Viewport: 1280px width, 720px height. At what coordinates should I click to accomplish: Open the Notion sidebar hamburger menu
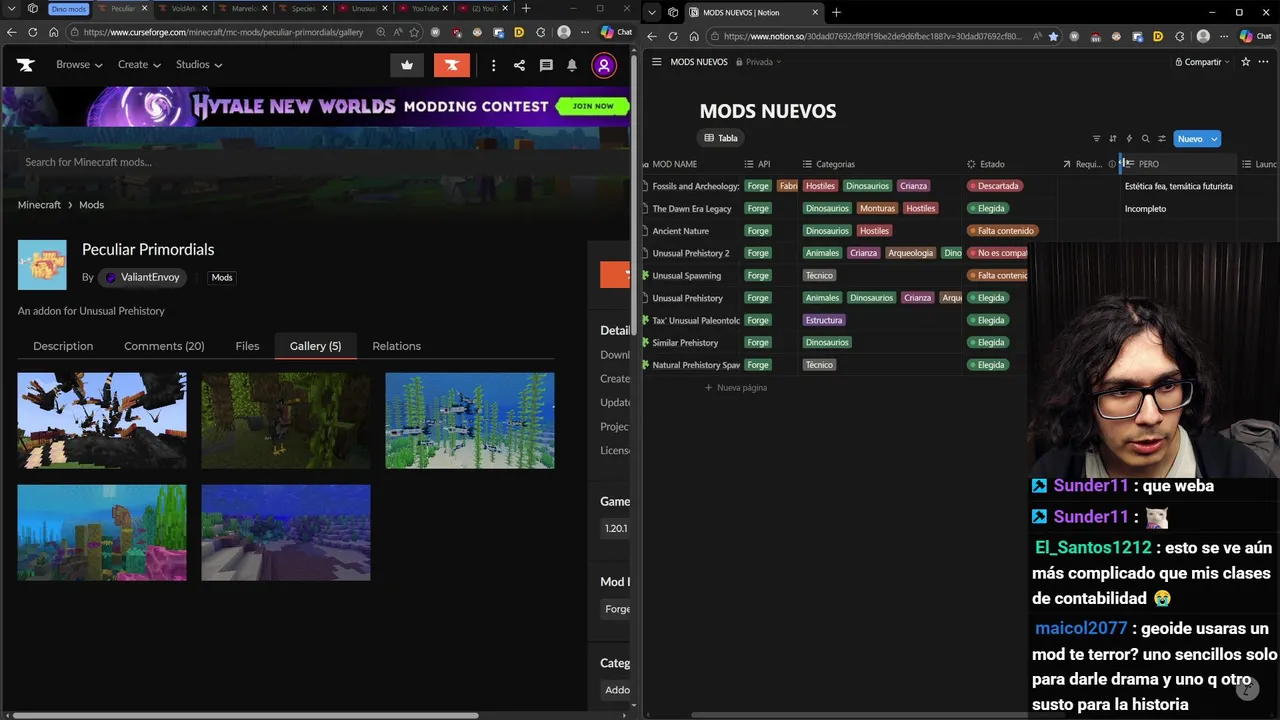656,62
